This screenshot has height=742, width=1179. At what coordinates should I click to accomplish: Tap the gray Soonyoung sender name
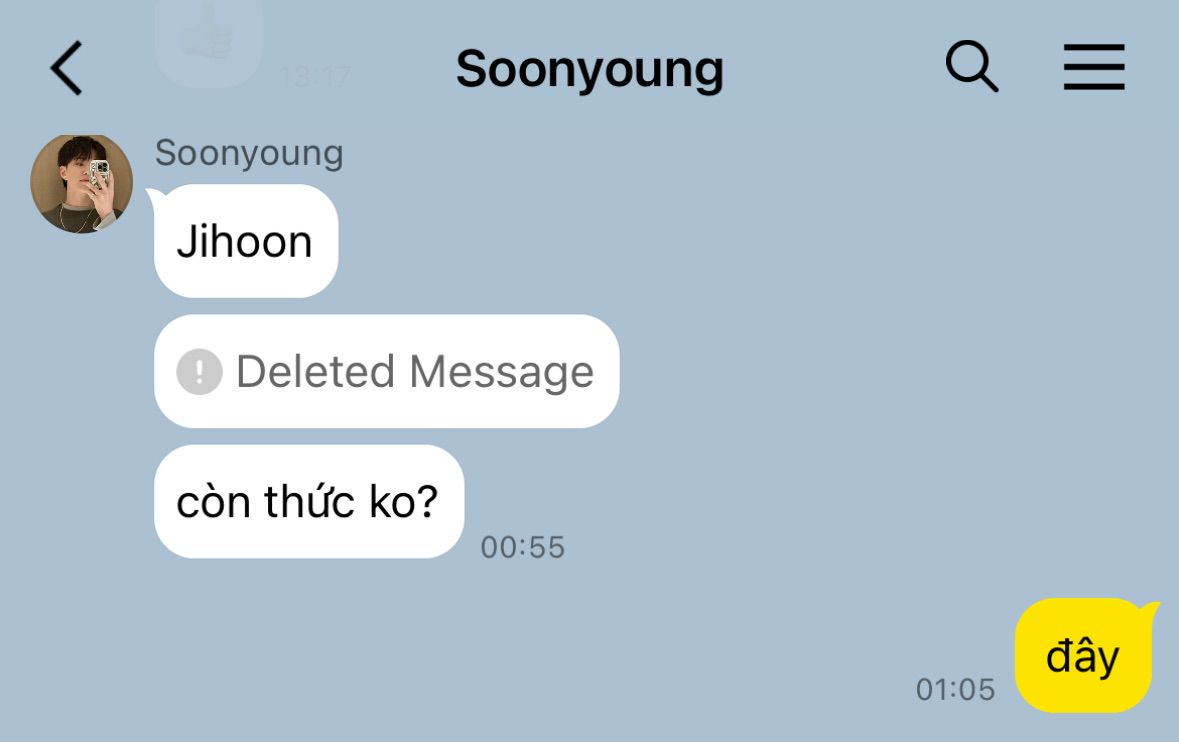pos(250,153)
